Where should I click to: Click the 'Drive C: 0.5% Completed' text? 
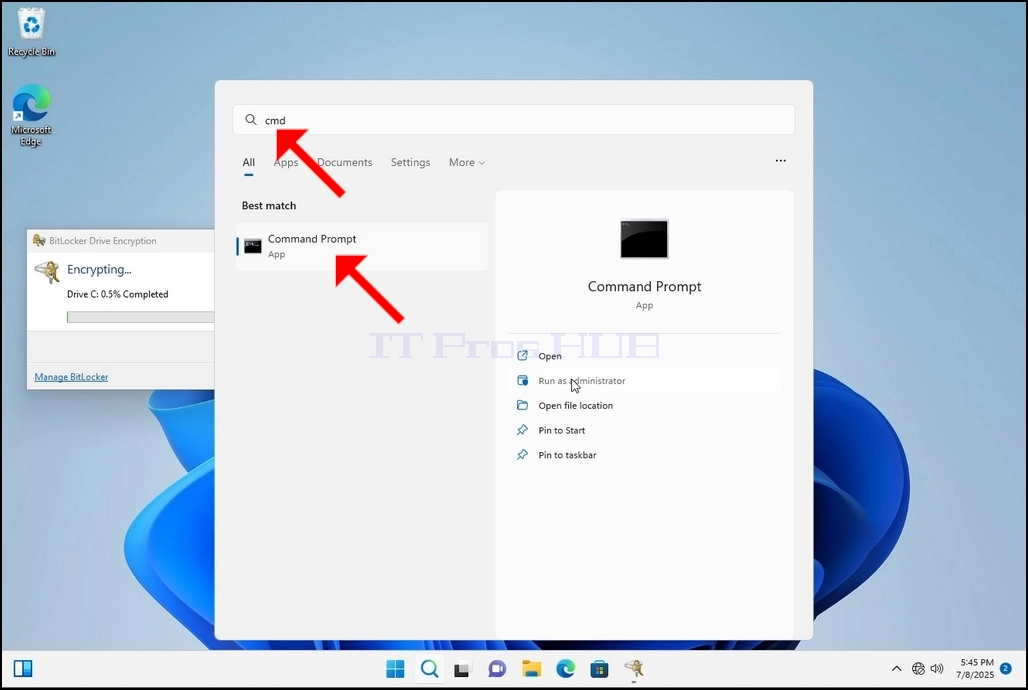(x=117, y=294)
